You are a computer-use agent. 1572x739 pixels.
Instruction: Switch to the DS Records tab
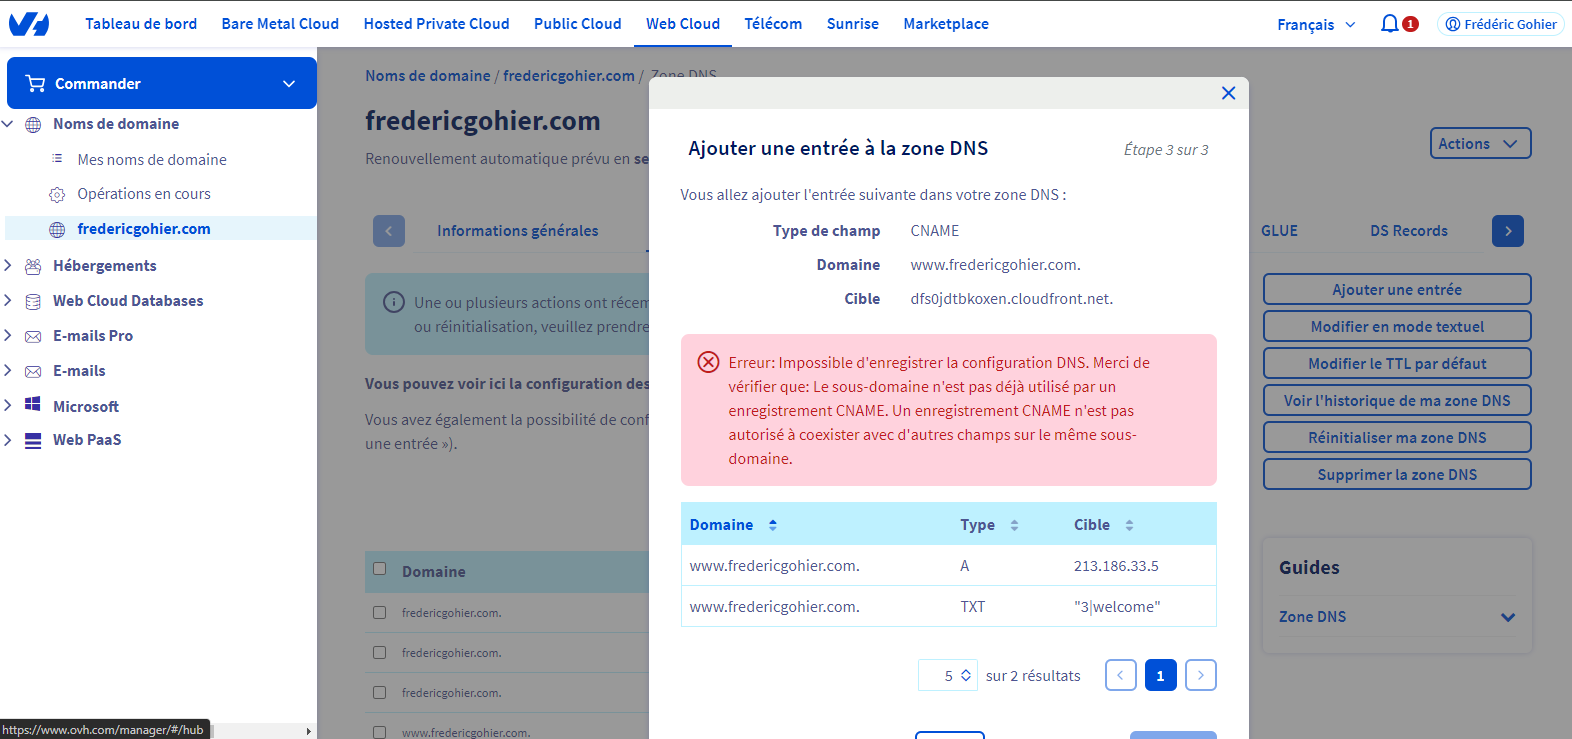pyautogui.click(x=1409, y=231)
